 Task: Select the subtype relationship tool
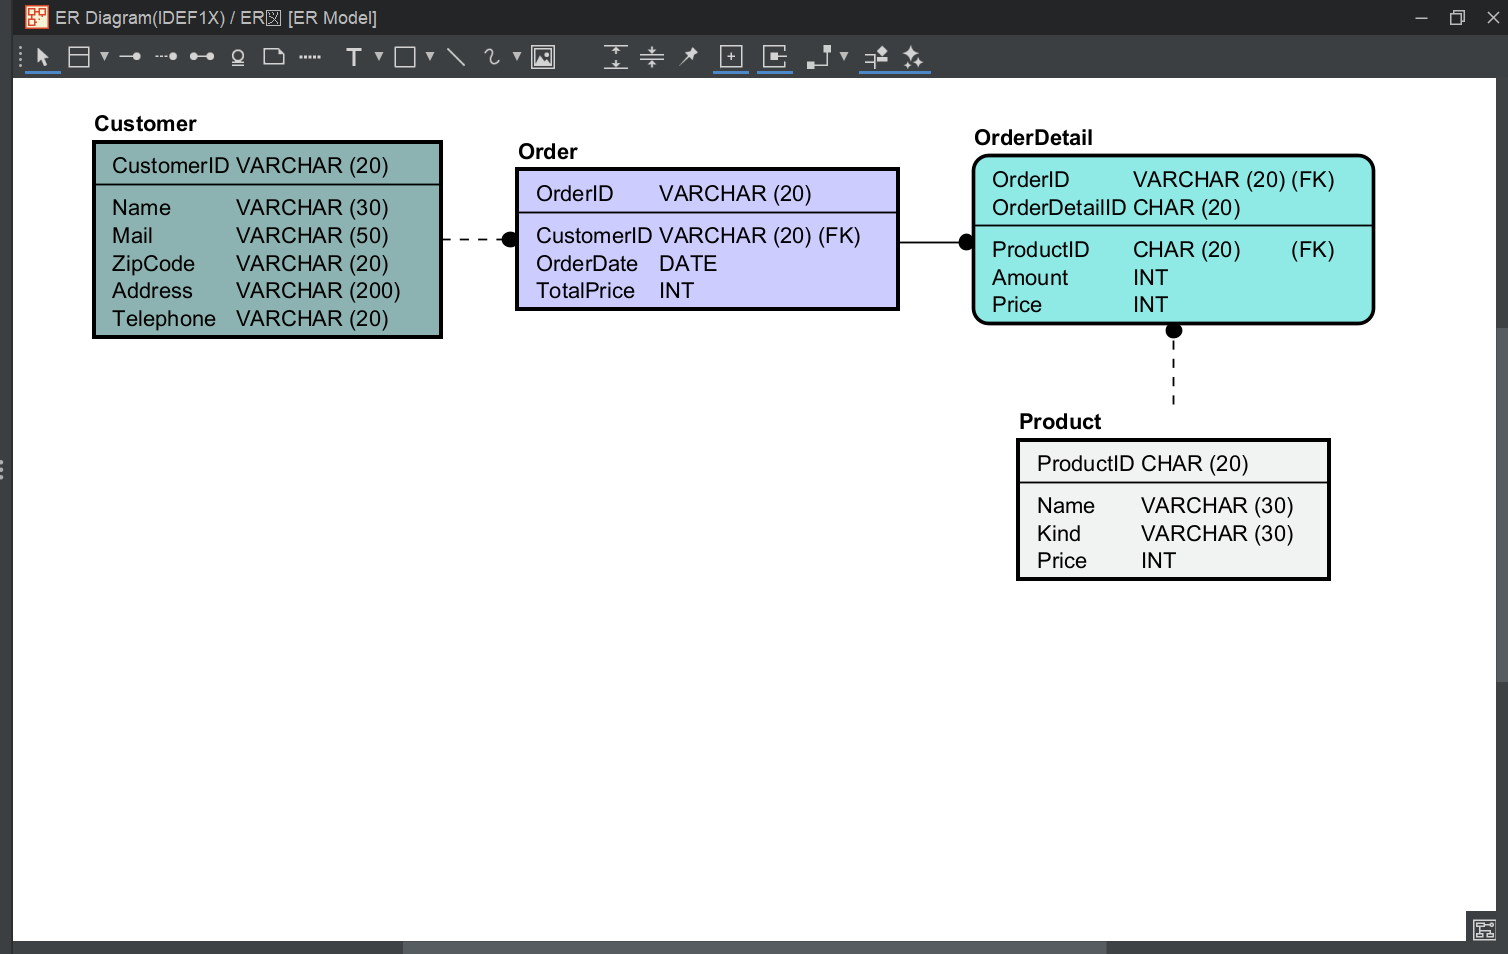pyautogui.click(x=238, y=57)
